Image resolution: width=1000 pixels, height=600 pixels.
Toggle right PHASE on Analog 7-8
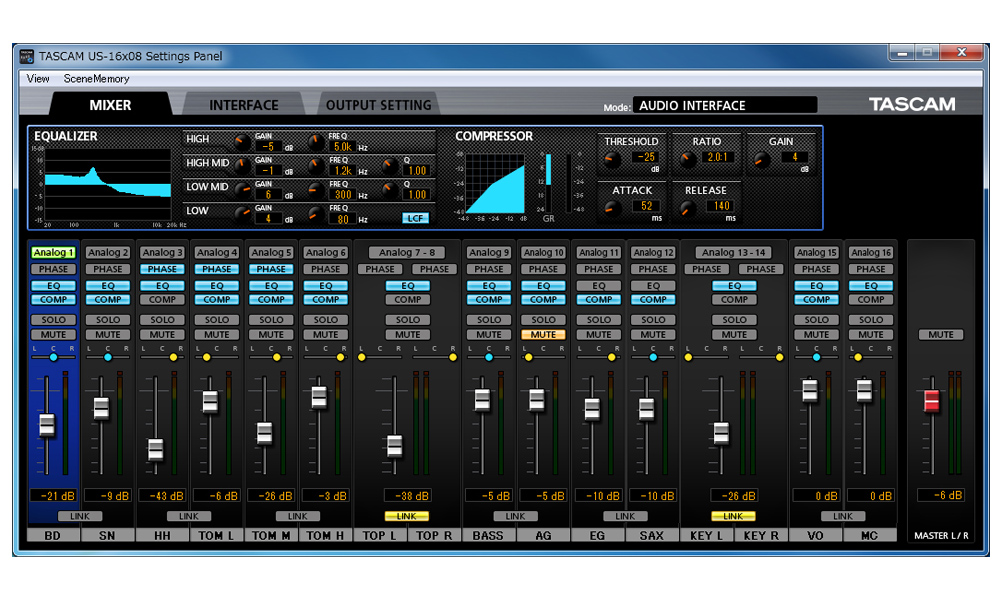pos(434,269)
